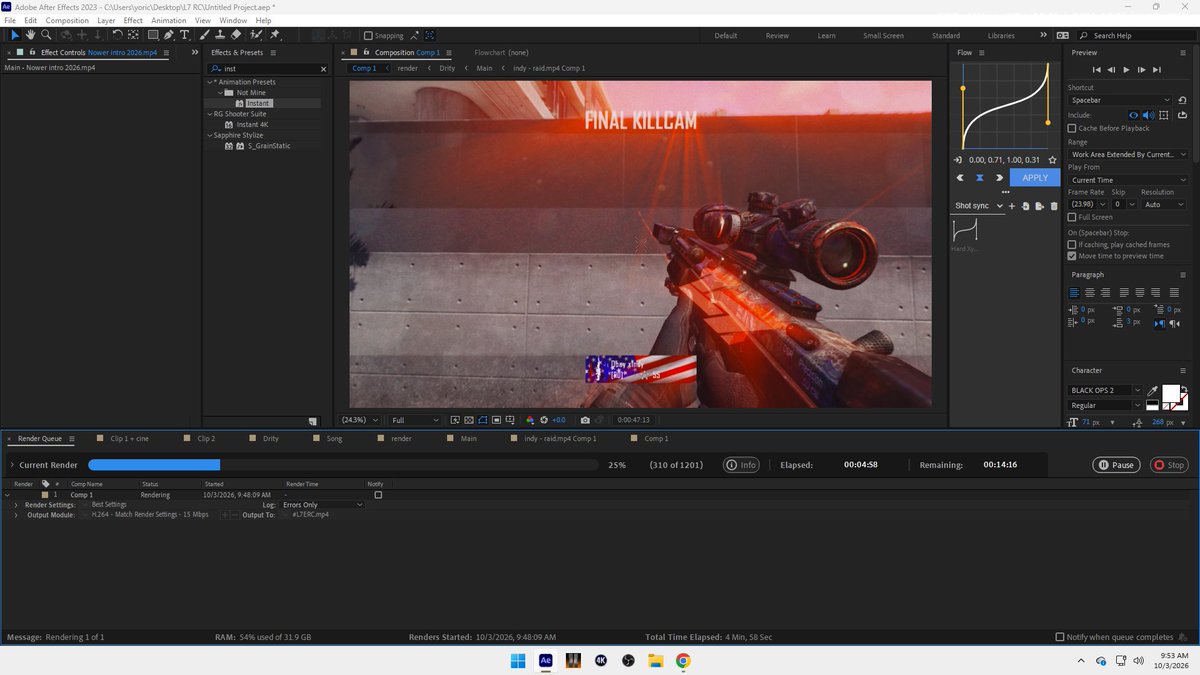Tick the Notify checkbox for Comp 1
The width and height of the screenshot is (1200, 675).
click(378, 495)
